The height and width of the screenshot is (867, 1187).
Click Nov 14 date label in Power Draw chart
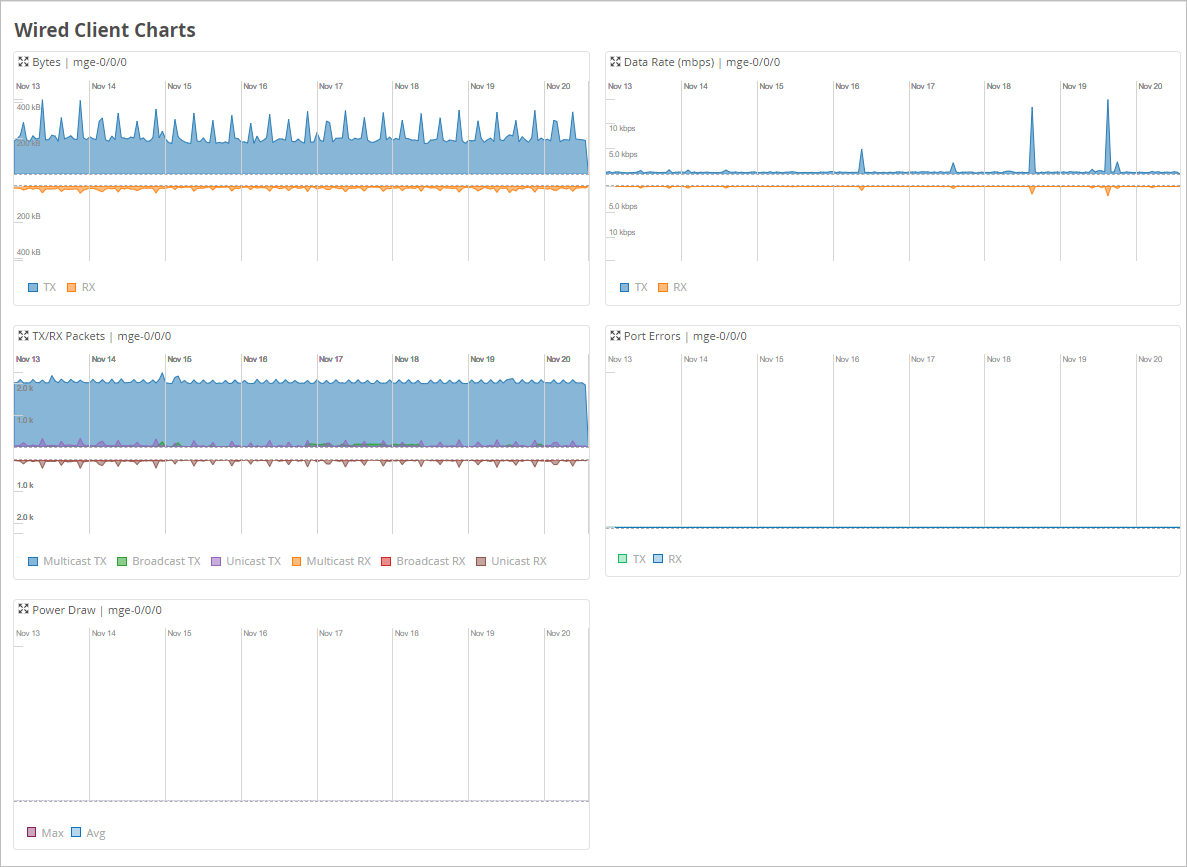(104, 634)
